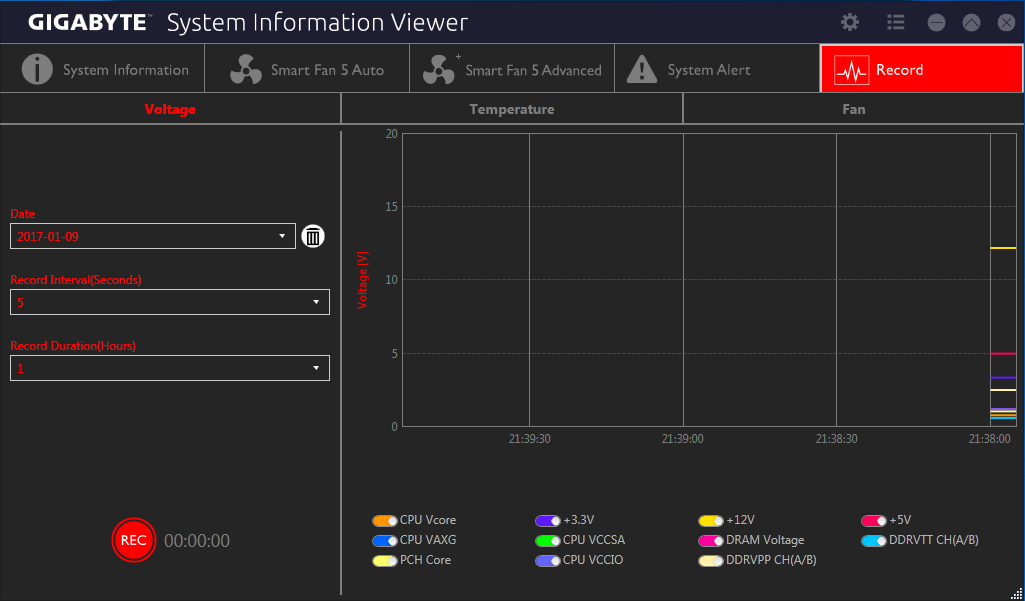The height and width of the screenshot is (601, 1025).
Task: Click the red +5V line in chart
Action: 1003,353
